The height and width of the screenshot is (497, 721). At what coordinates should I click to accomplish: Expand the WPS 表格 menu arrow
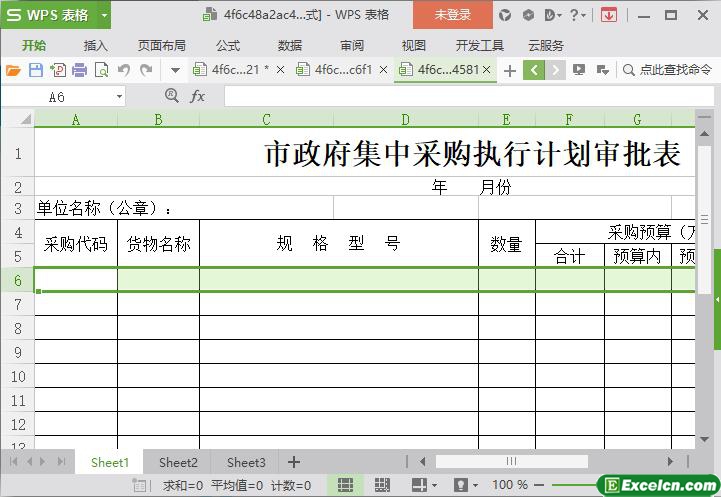pos(104,15)
